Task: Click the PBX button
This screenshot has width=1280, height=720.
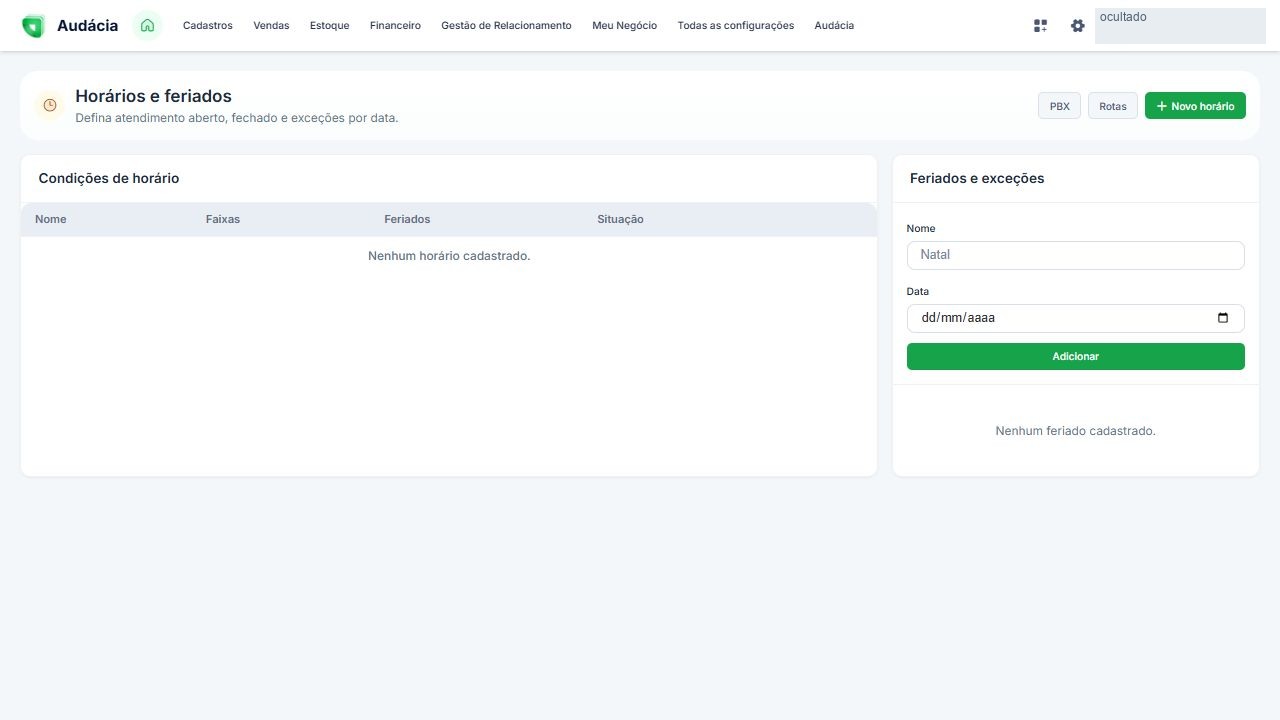Action: coord(1059,106)
